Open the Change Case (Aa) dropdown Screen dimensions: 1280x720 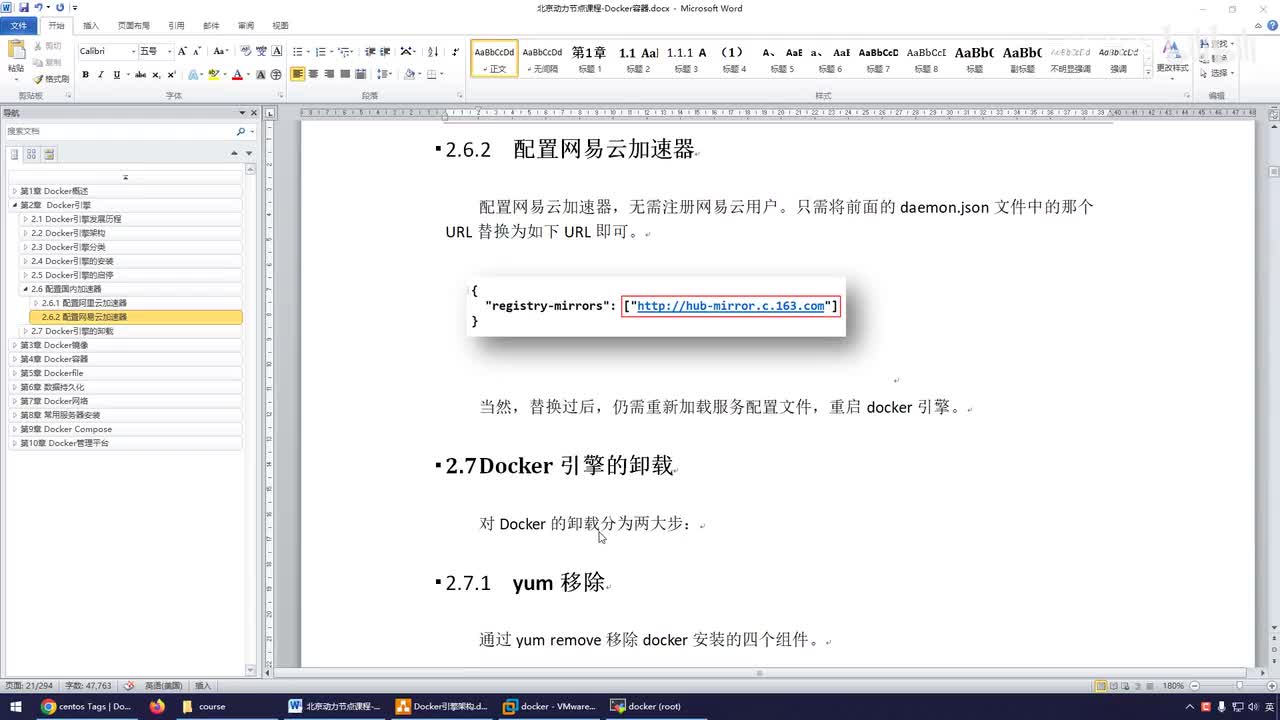tap(220, 51)
